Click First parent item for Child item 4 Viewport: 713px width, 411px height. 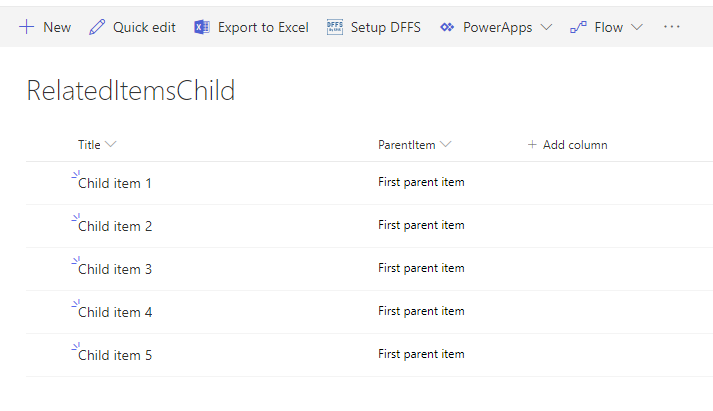tap(421, 312)
